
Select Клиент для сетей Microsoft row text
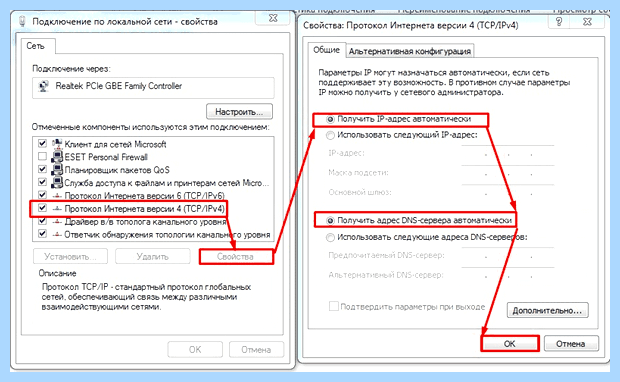(x=115, y=144)
